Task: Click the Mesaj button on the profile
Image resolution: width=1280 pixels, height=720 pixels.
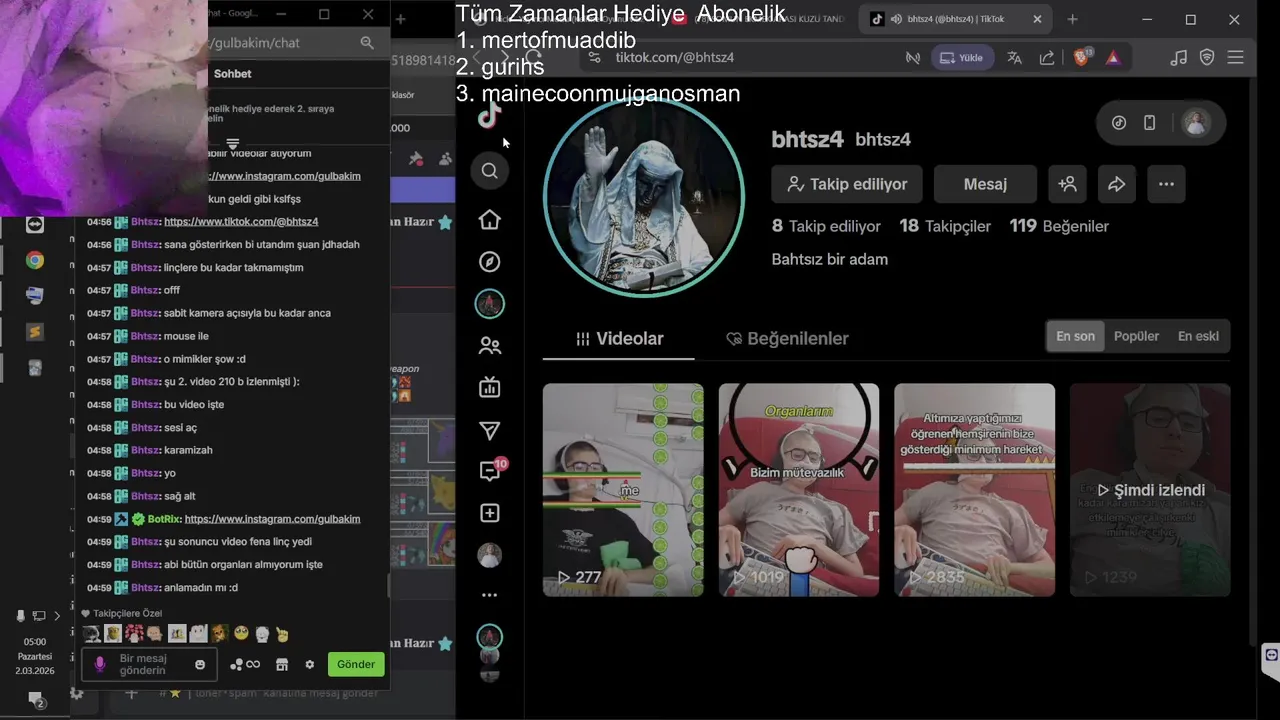Action: (985, 184)
